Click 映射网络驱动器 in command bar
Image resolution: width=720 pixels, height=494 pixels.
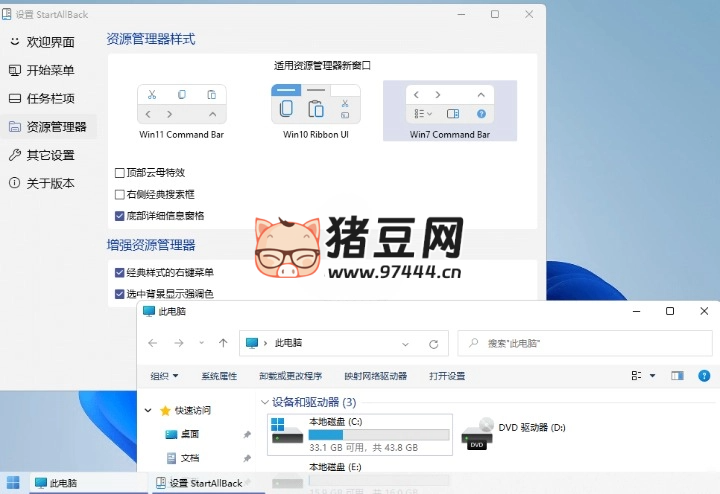tap(376, 376)
